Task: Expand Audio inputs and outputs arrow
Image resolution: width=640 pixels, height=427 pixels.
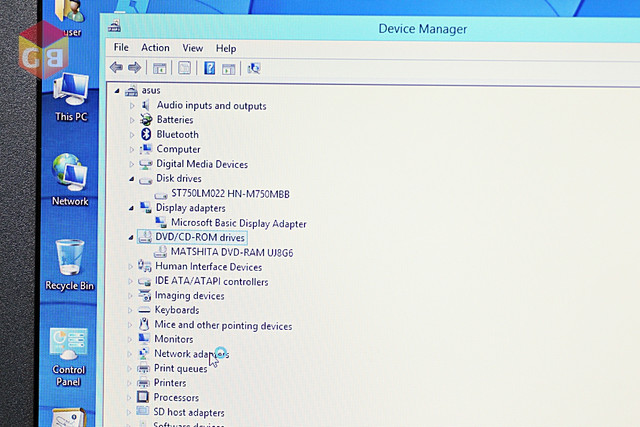Action: pyautogui.click(x=132, y=106)
